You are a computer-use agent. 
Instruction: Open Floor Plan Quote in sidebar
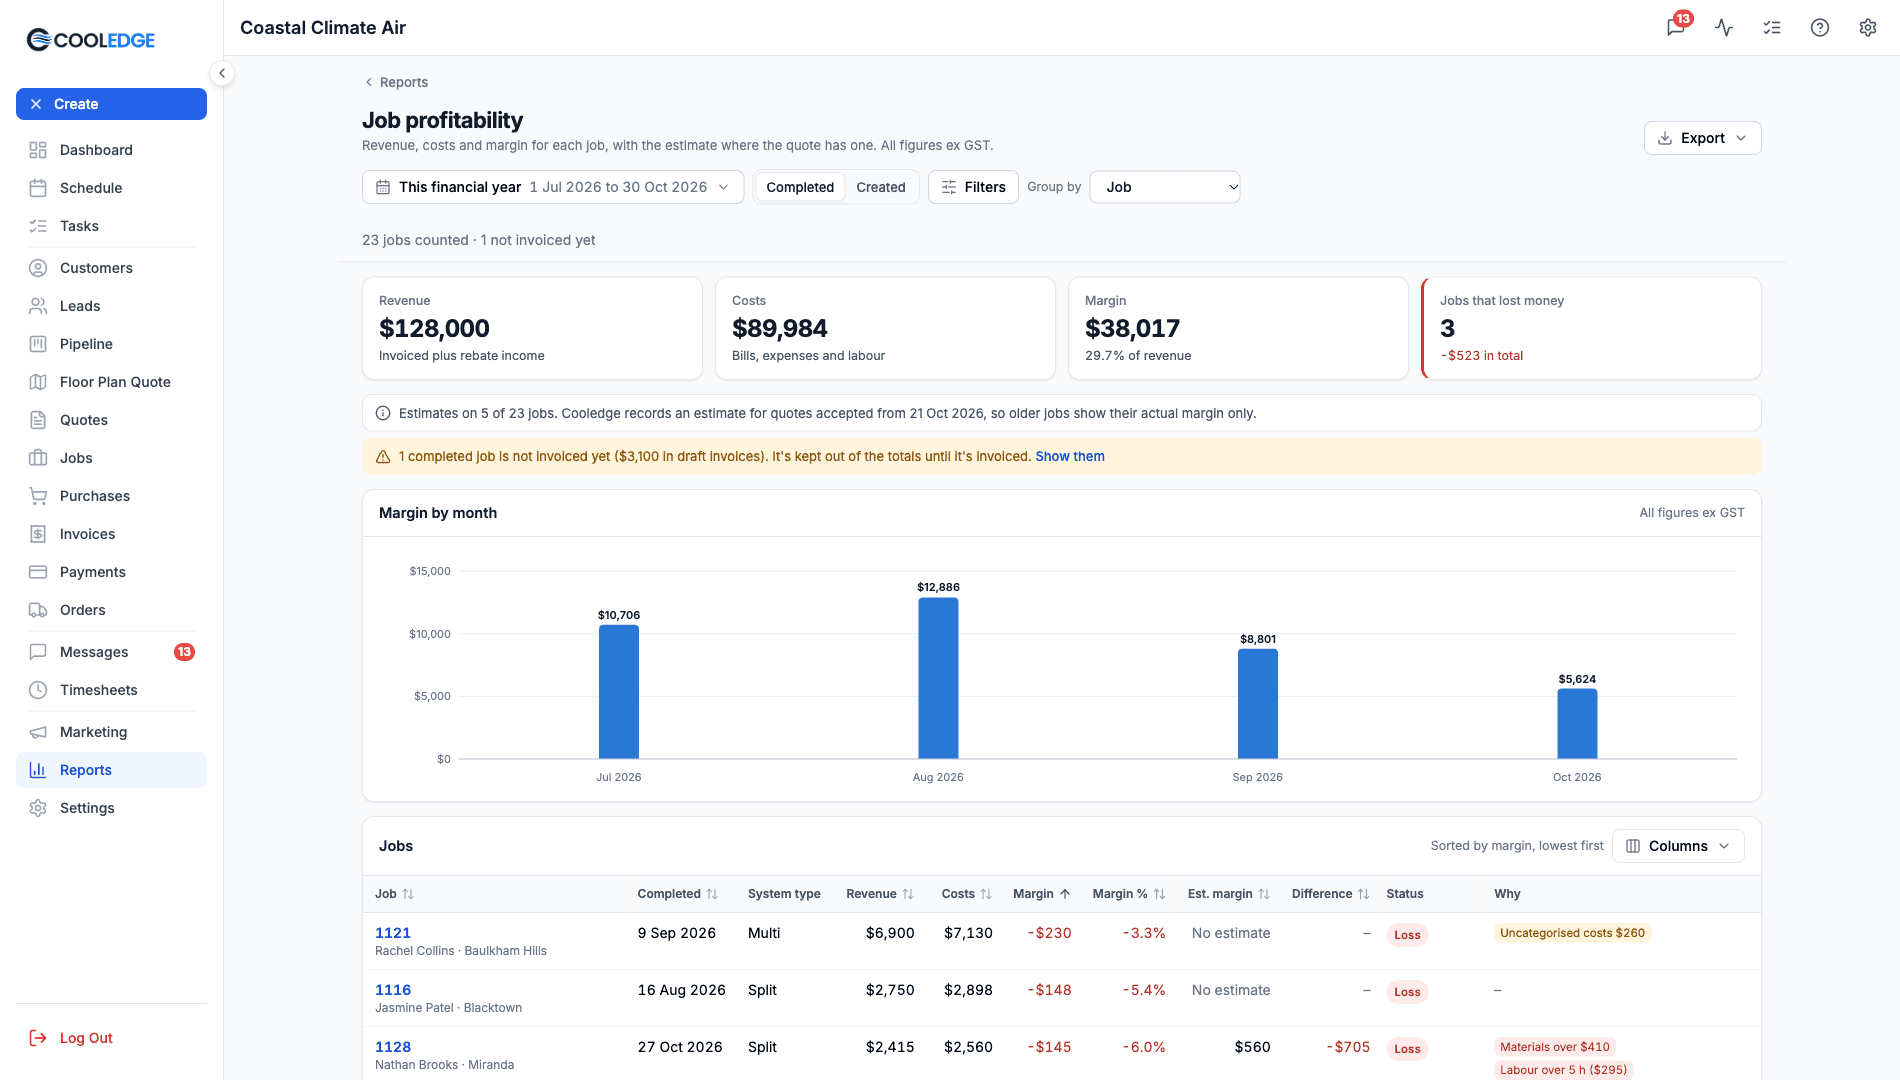point(111,382)
